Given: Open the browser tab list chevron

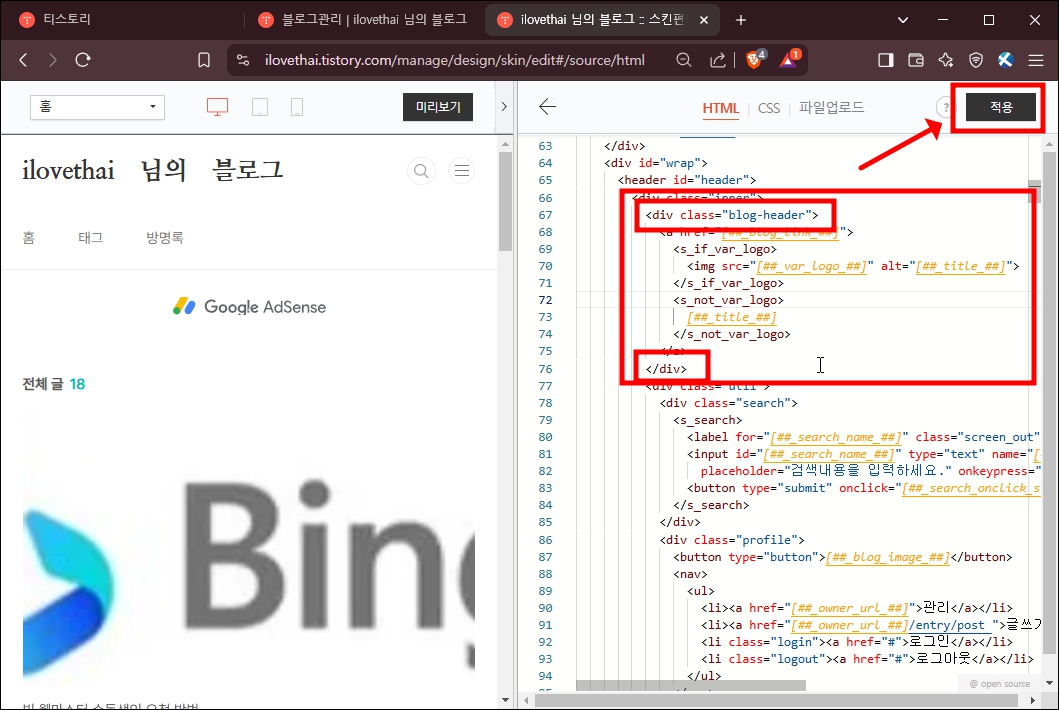Looking at the screenshot, I should point(902,19).
